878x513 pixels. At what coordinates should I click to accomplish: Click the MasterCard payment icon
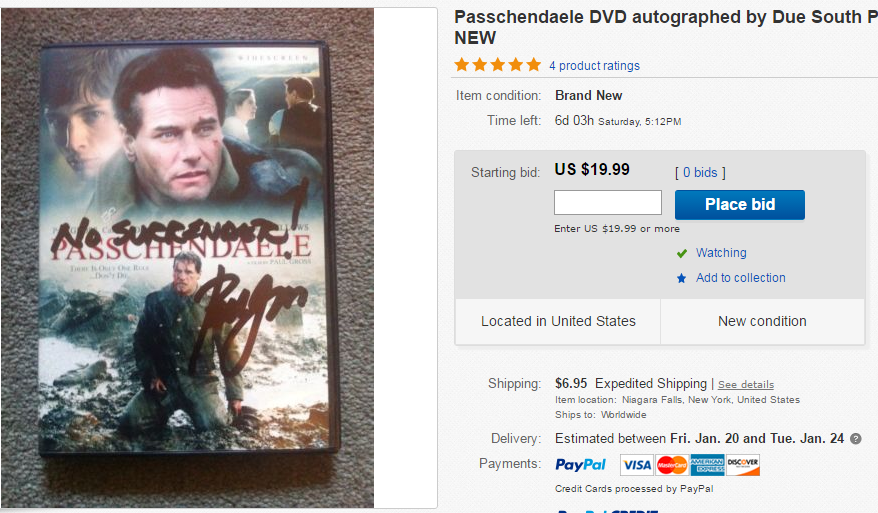672,464
